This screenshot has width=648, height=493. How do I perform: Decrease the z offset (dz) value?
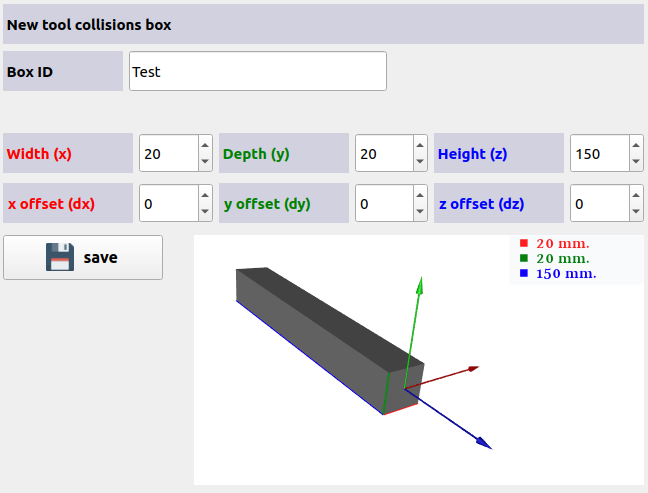[636, 212]
